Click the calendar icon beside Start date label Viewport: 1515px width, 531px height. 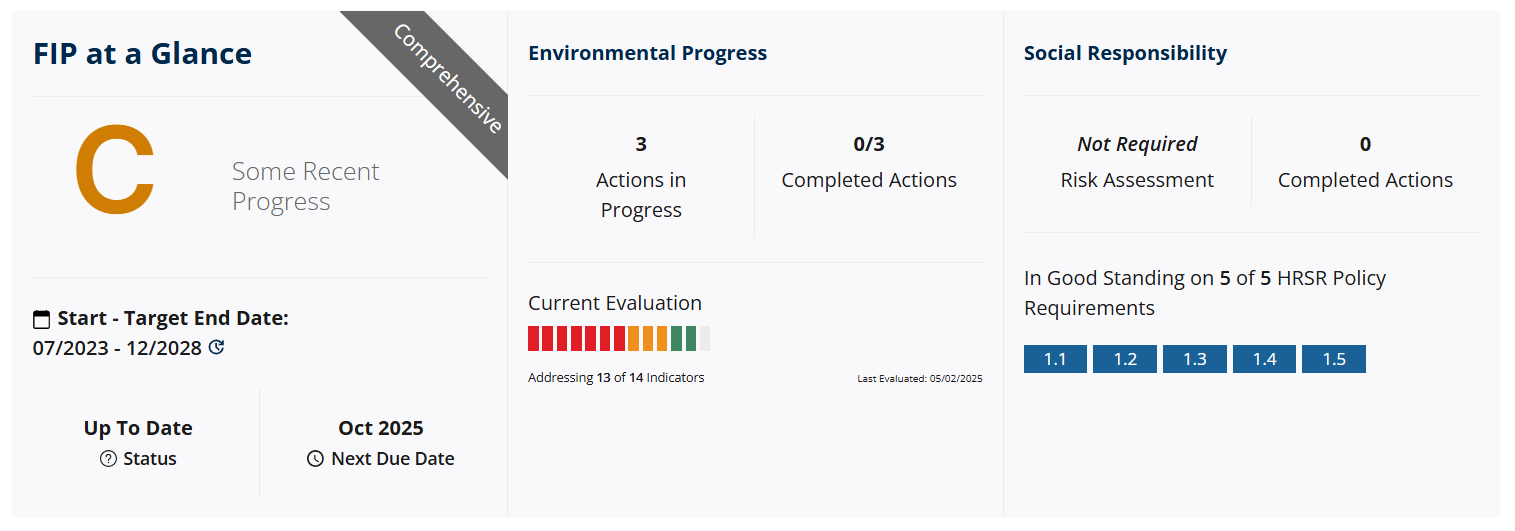point(41,320)
